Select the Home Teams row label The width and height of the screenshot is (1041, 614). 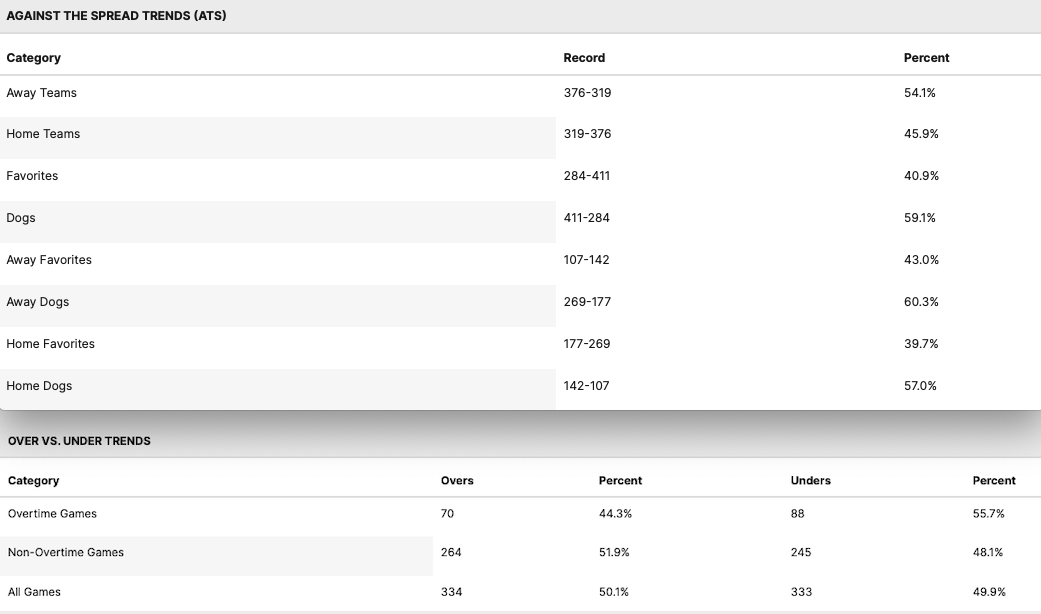coord(43,134)
